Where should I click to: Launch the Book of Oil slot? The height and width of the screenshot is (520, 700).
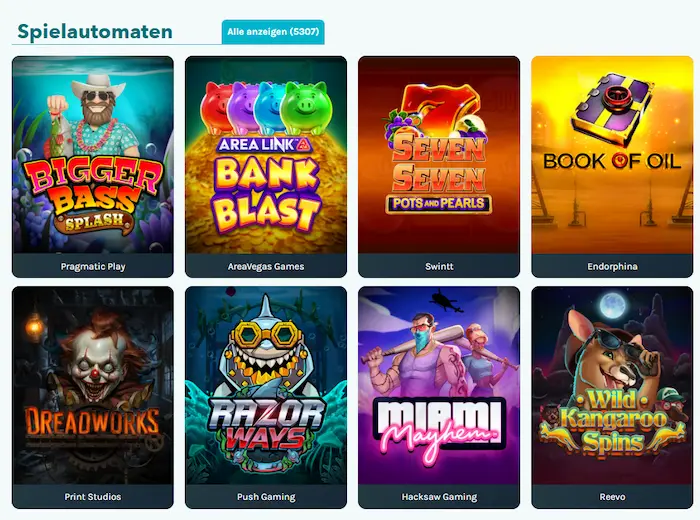[x=612, y=155]
